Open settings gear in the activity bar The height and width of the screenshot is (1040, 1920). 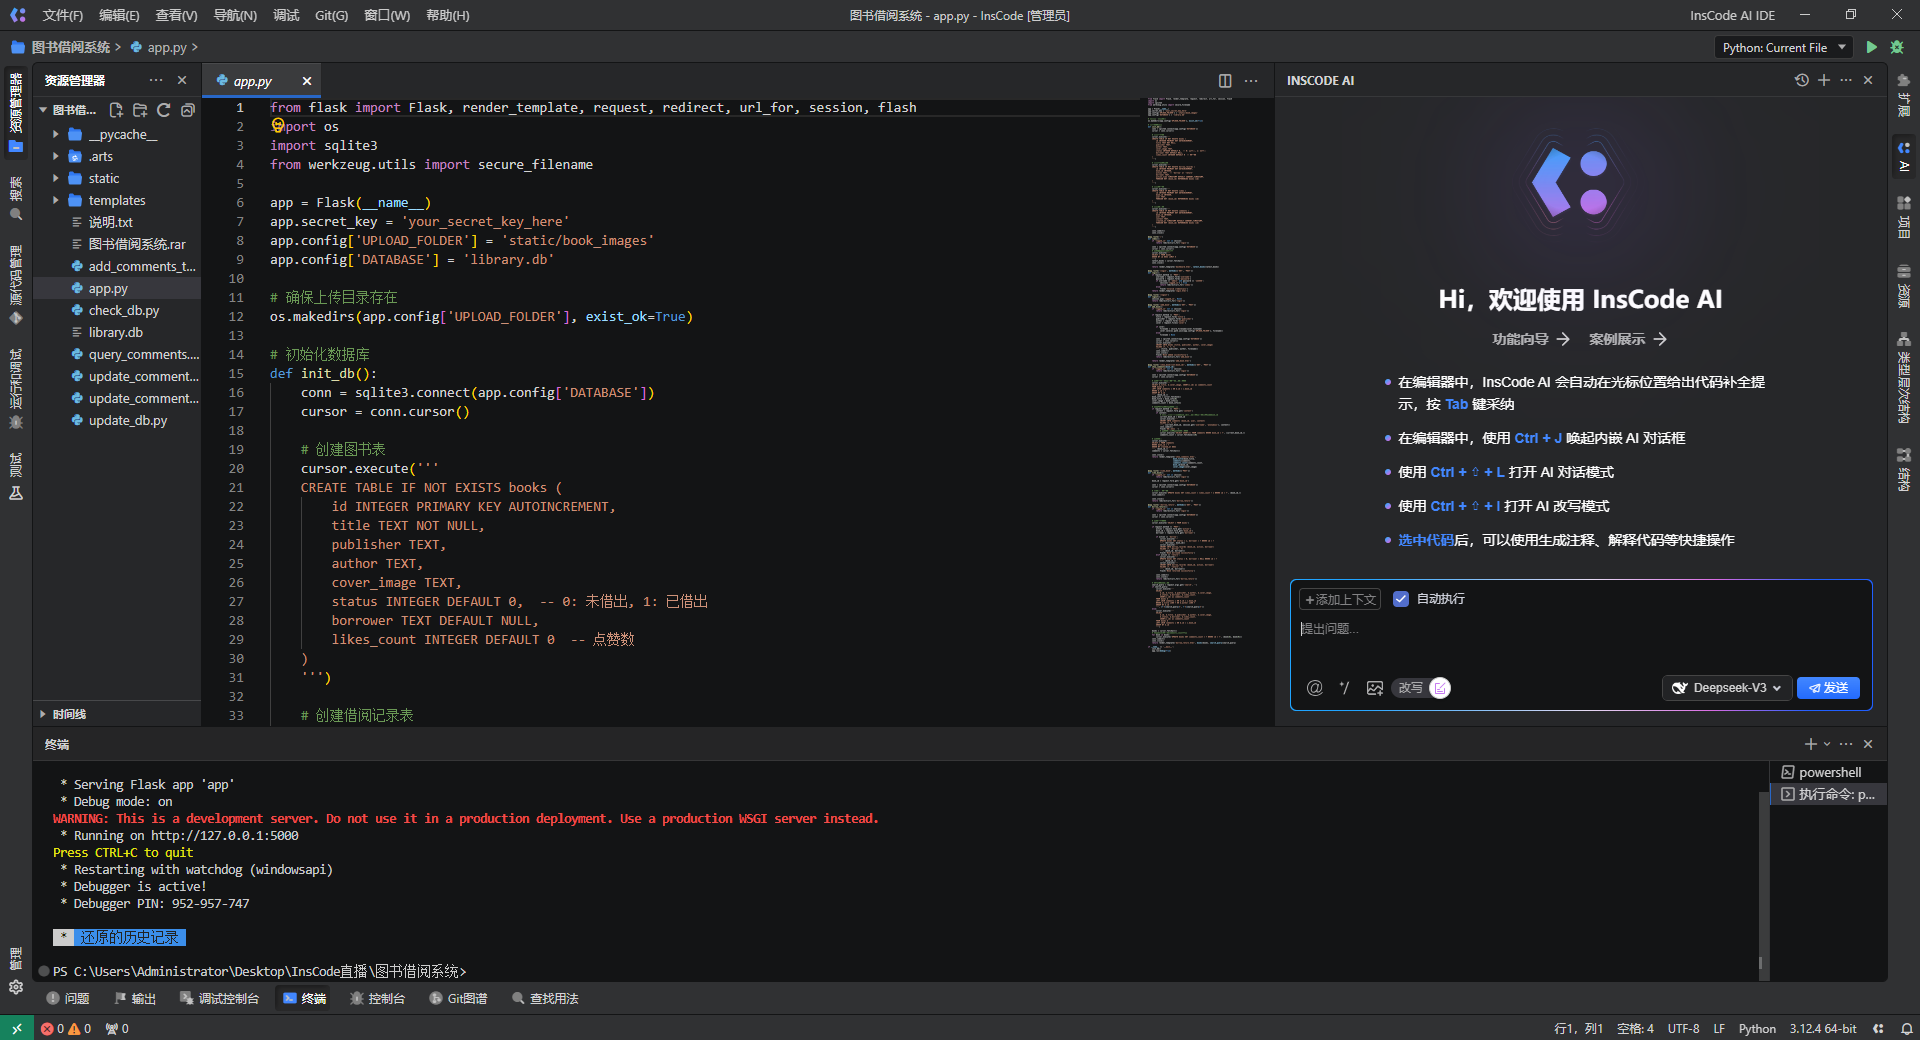click(16, 987)
